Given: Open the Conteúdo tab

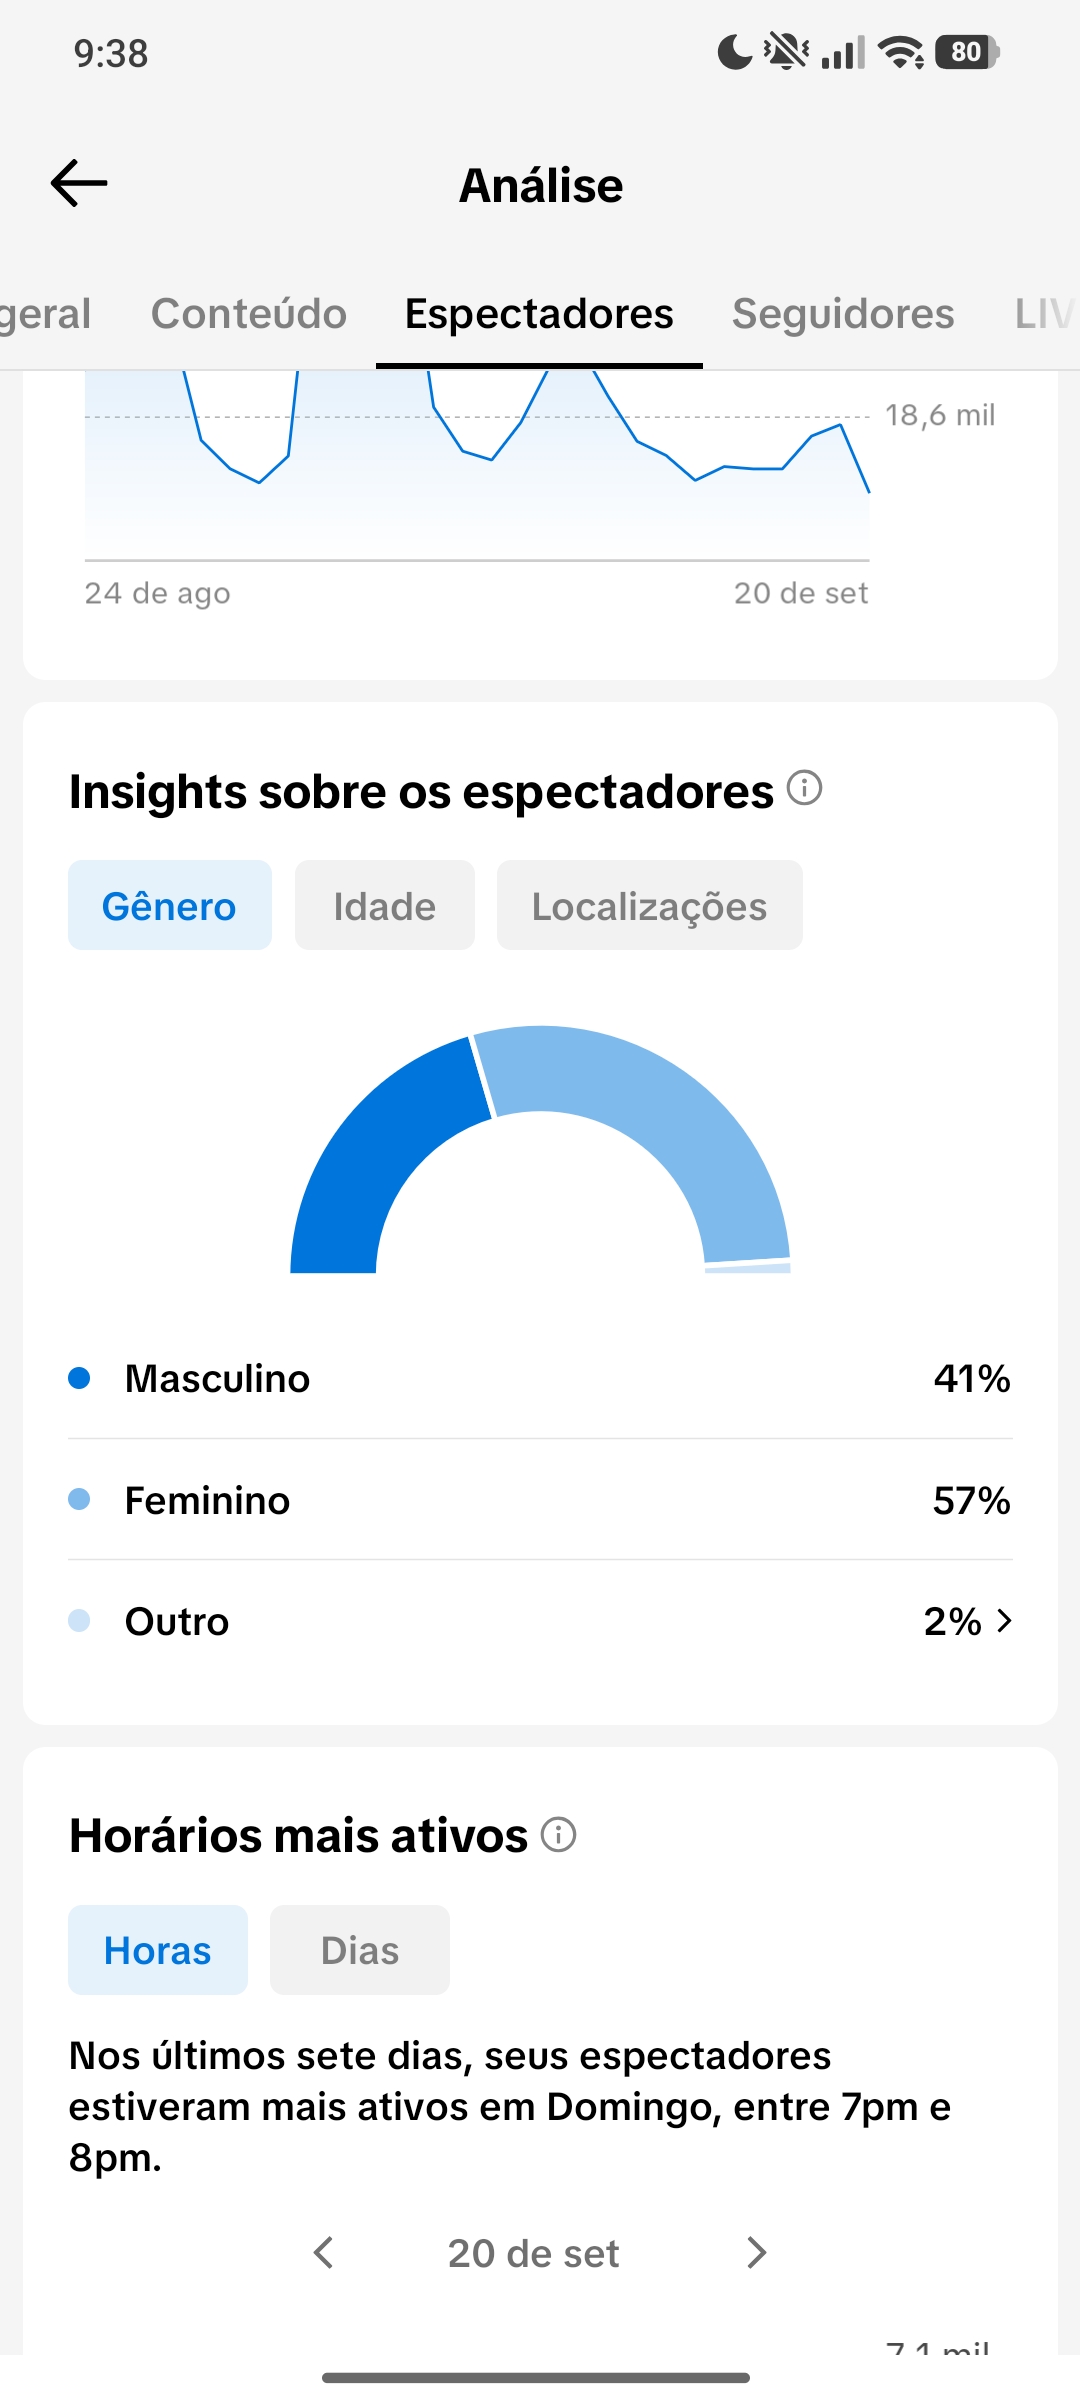Looking at the screenshot, I should tap(249, 314).
